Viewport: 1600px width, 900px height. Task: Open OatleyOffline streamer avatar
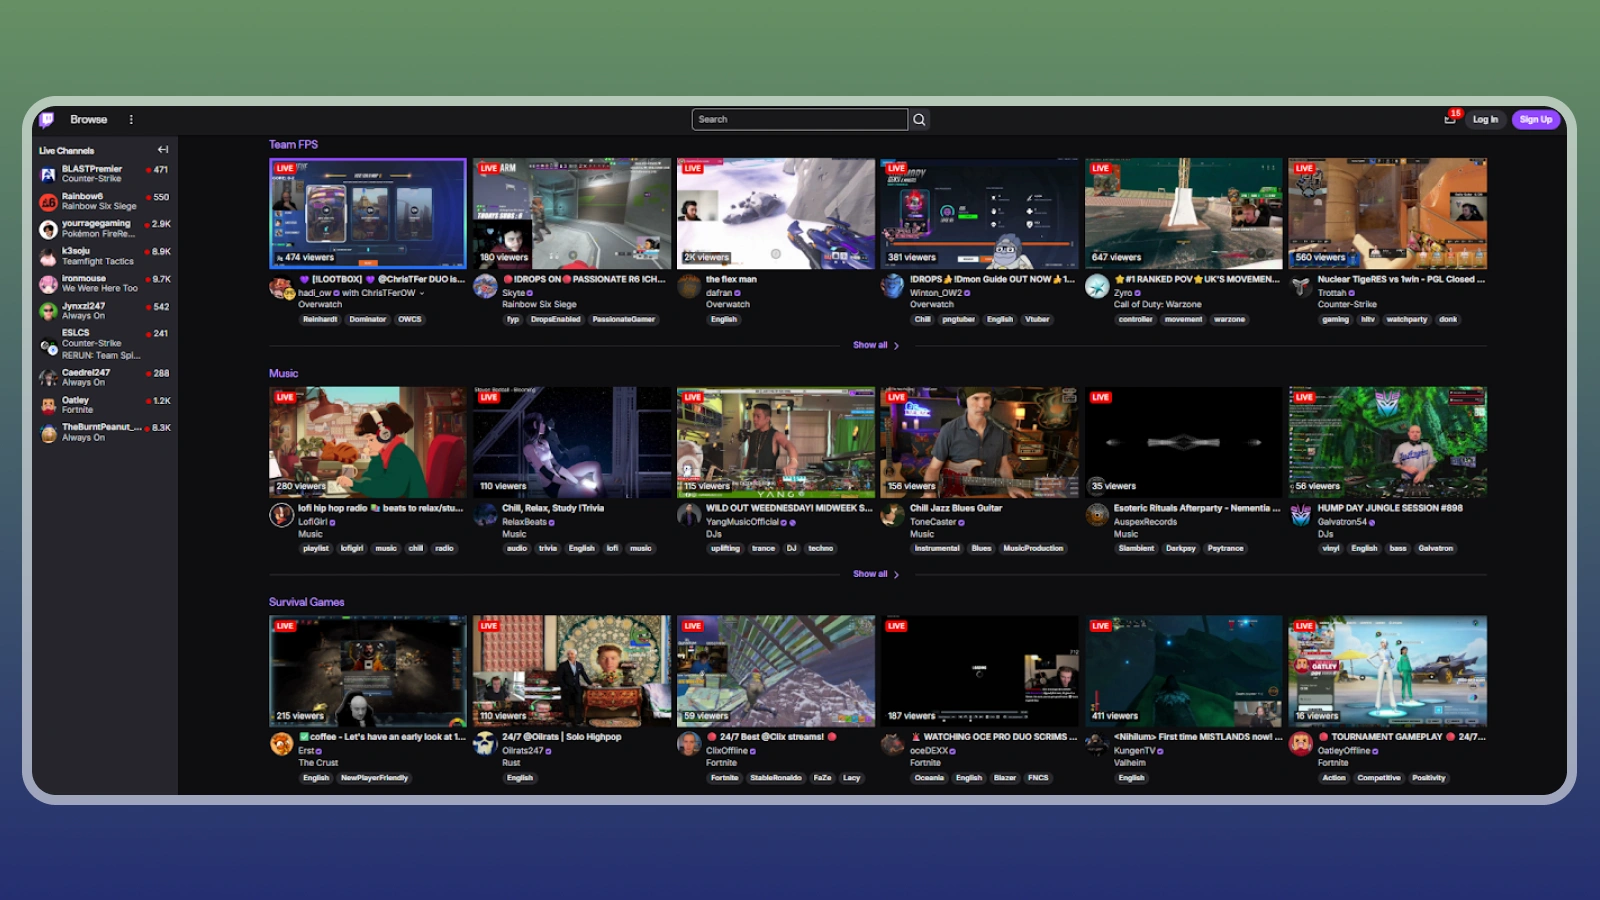[x=1300, y=744]
